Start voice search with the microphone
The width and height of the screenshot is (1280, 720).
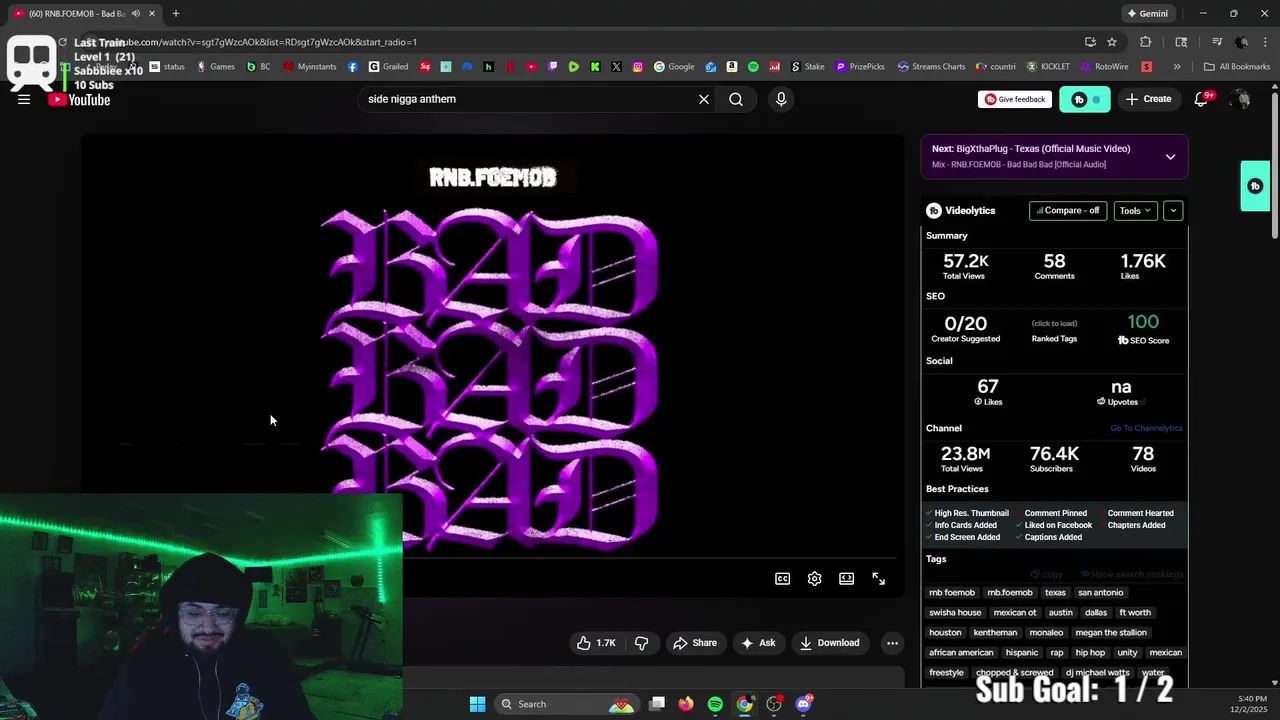click(781, 99)
